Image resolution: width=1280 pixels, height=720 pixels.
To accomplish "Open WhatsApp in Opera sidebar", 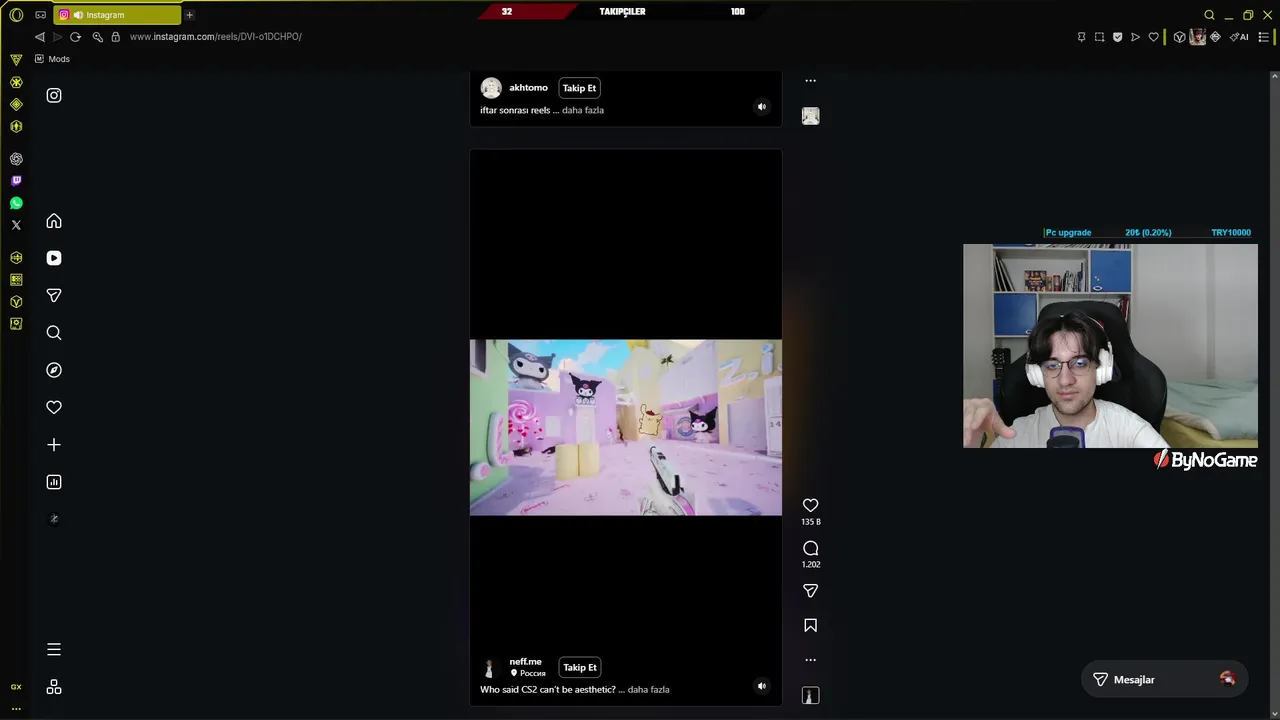I will 16,203.
